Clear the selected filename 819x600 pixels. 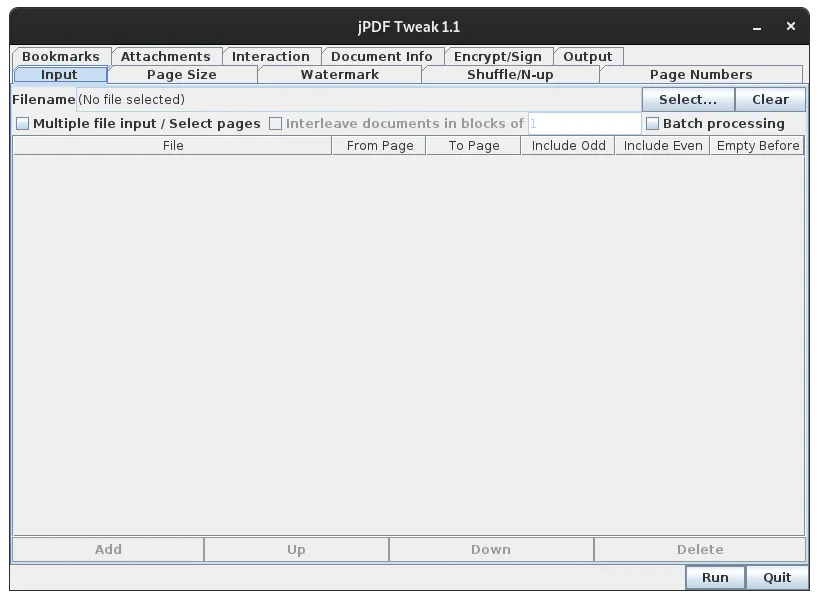770,99
